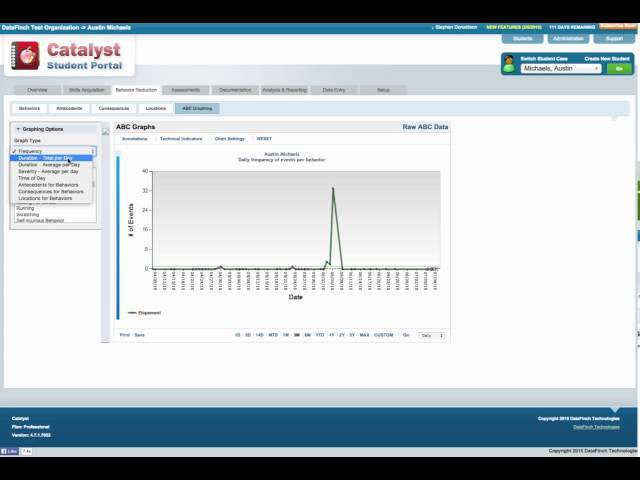Click the RESET chart button

coord(264,139)
